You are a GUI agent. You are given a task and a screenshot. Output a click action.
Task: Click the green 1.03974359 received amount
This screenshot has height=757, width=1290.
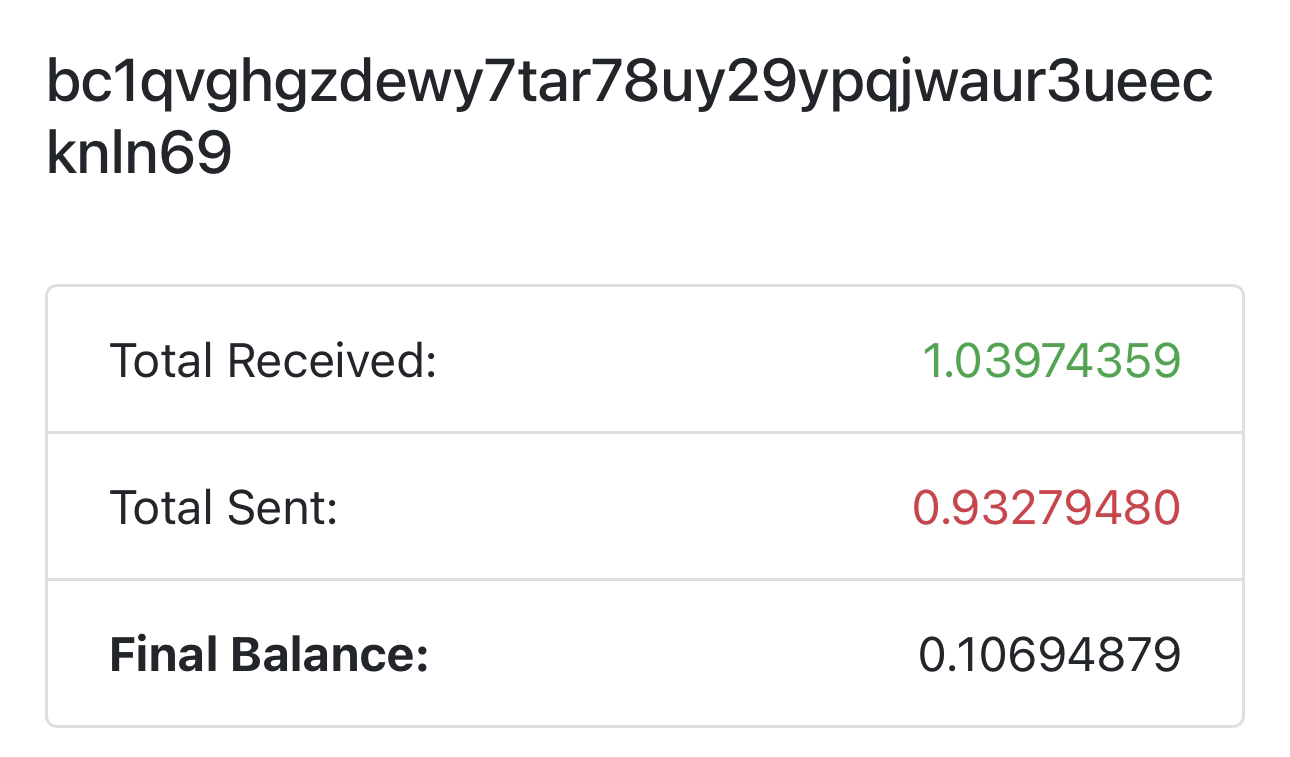pos(1050,360)
